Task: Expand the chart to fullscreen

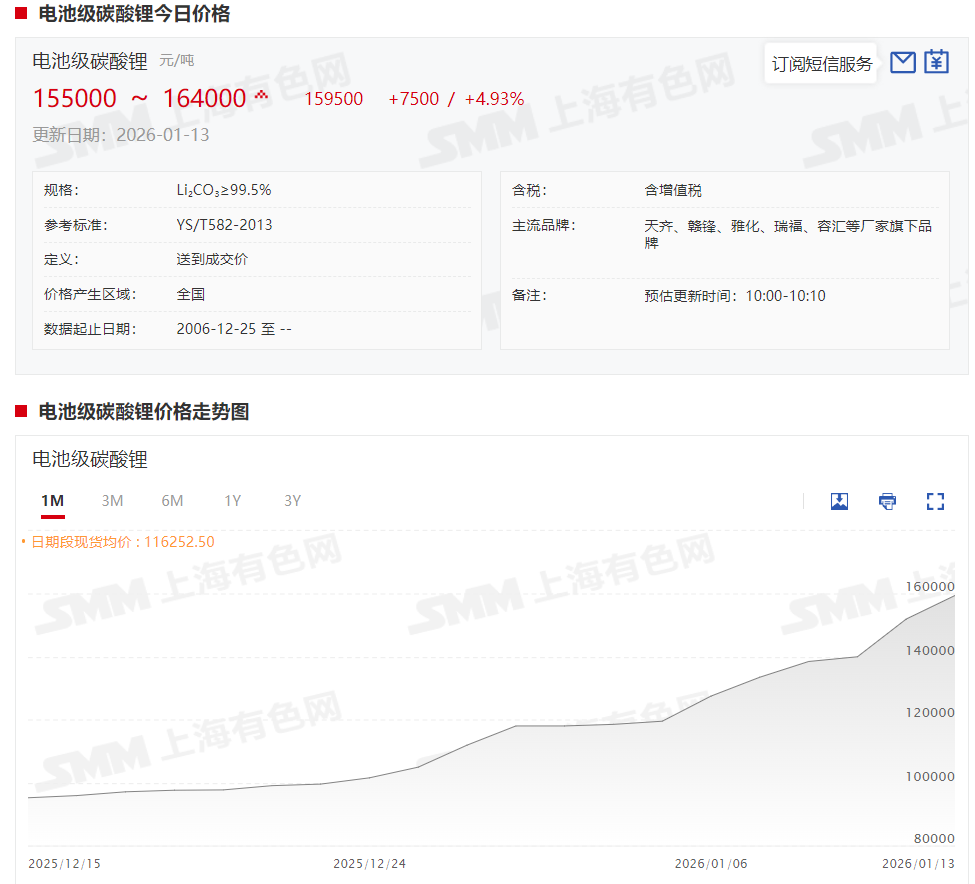Action: pyautogui.click(x=935, y=501)
